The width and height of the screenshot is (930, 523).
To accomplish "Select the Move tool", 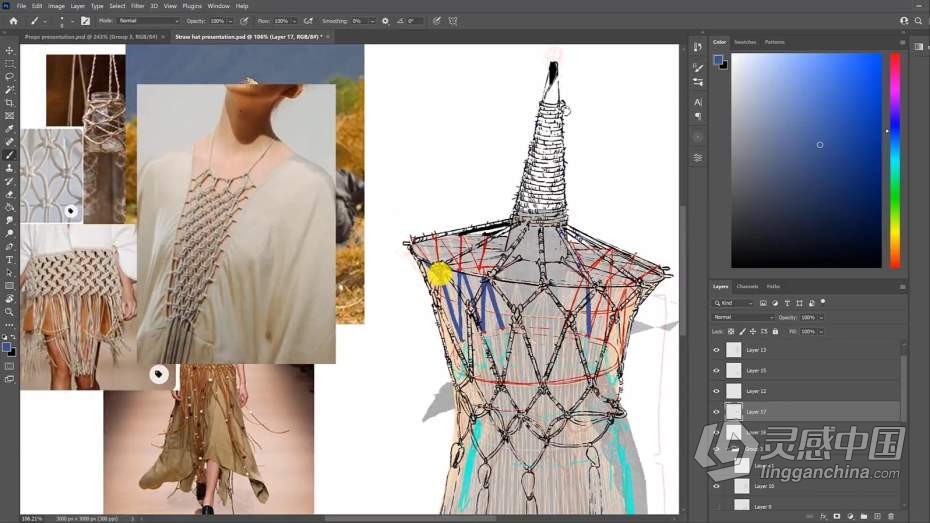I will pyautogui.click(x=10, y=50).
